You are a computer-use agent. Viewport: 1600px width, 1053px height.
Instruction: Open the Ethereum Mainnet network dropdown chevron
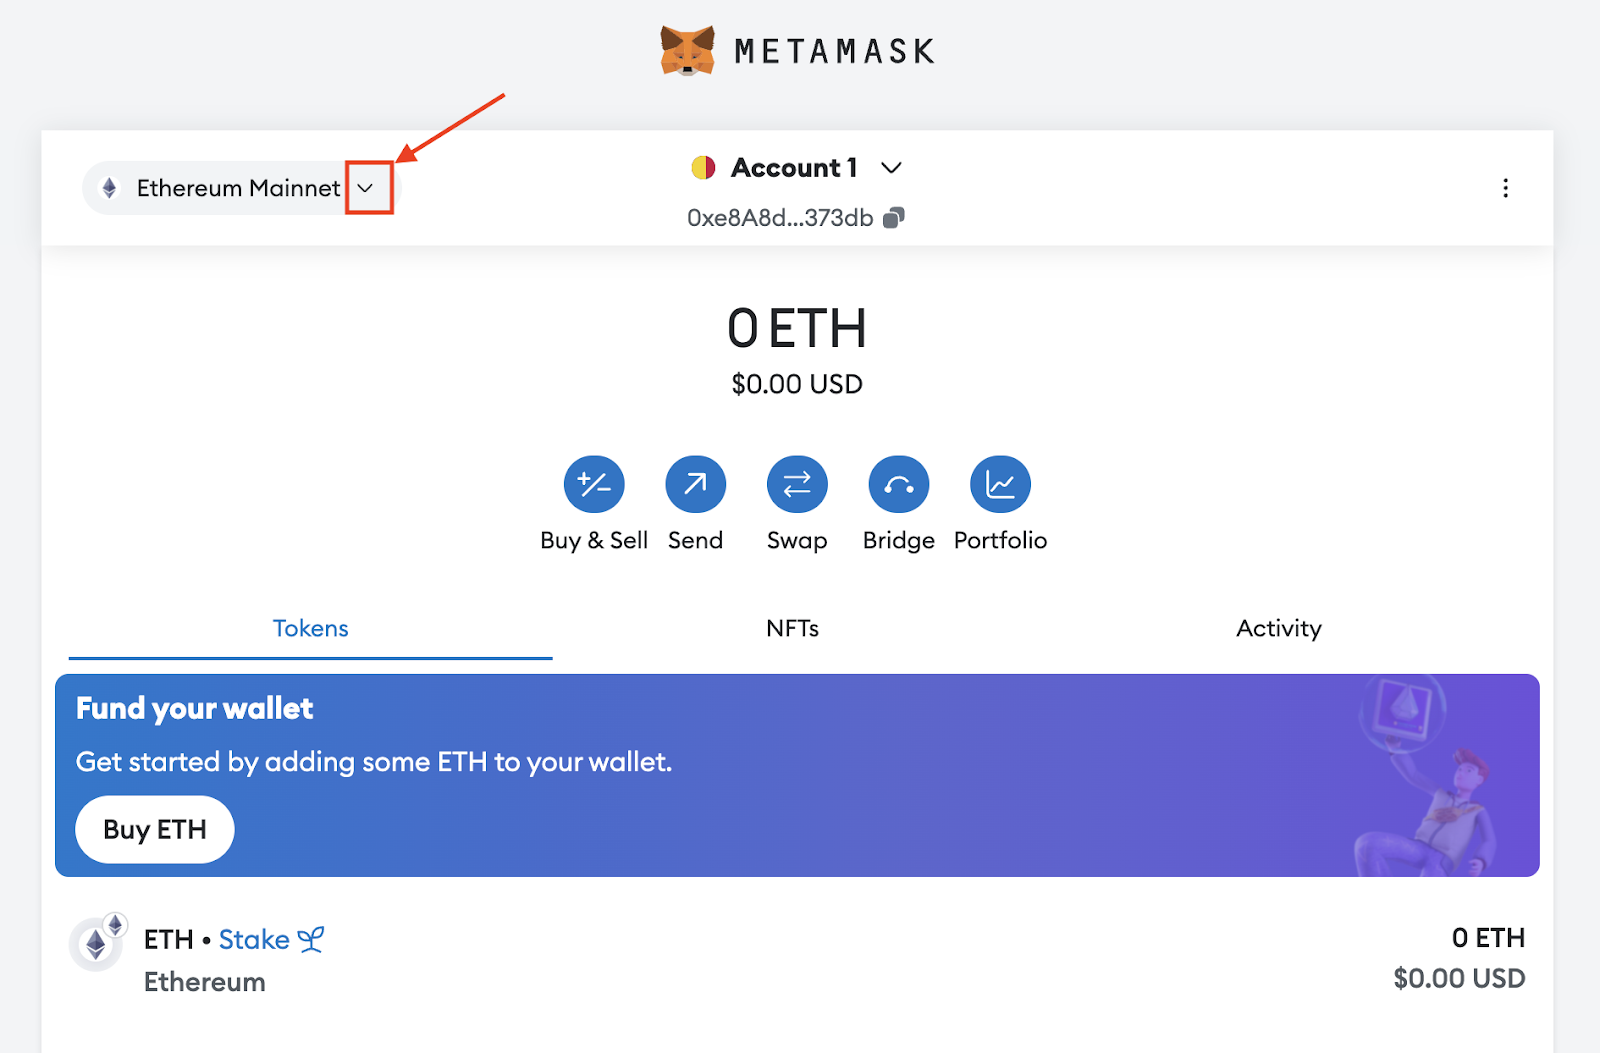click(366, 188)
